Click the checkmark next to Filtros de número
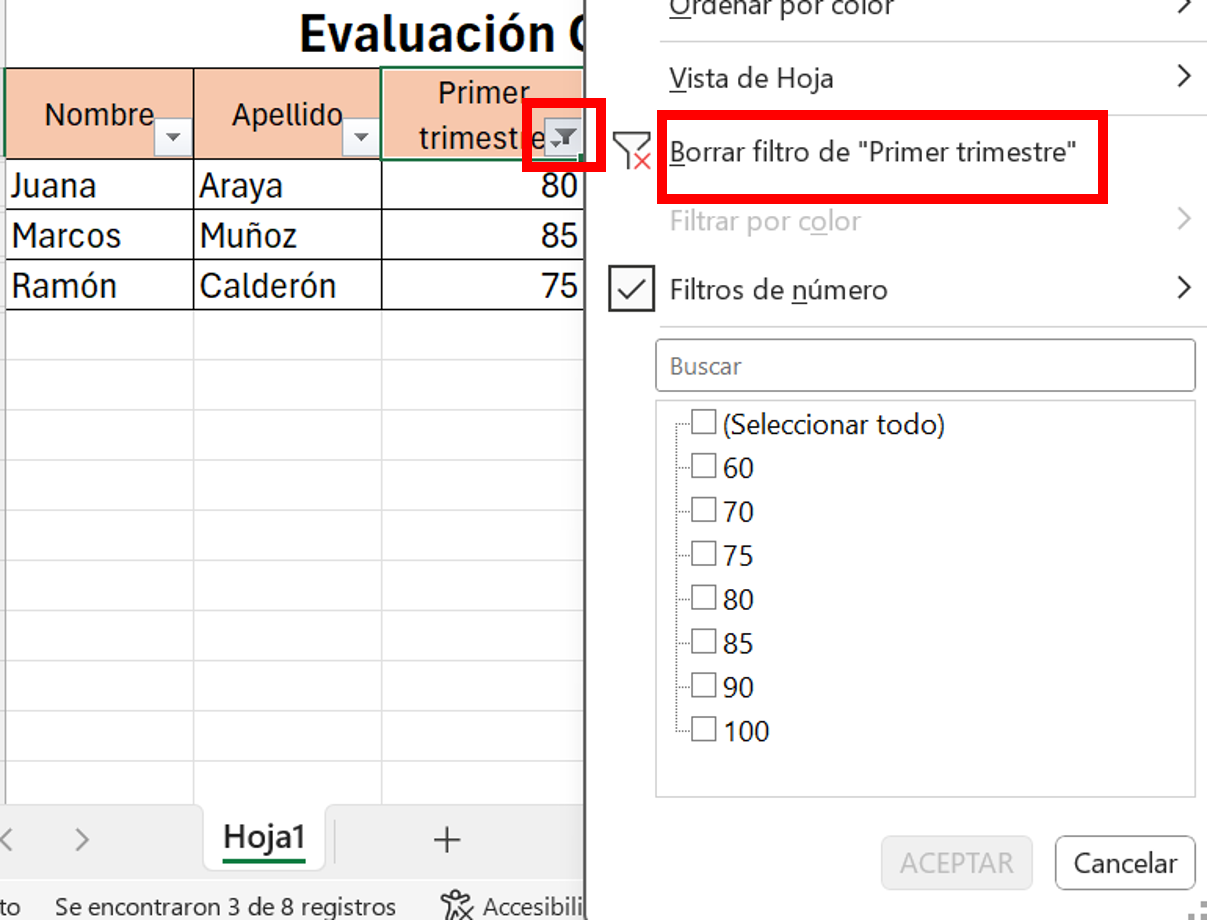Screen dimensions: 1207x920 tap(631, 290)
